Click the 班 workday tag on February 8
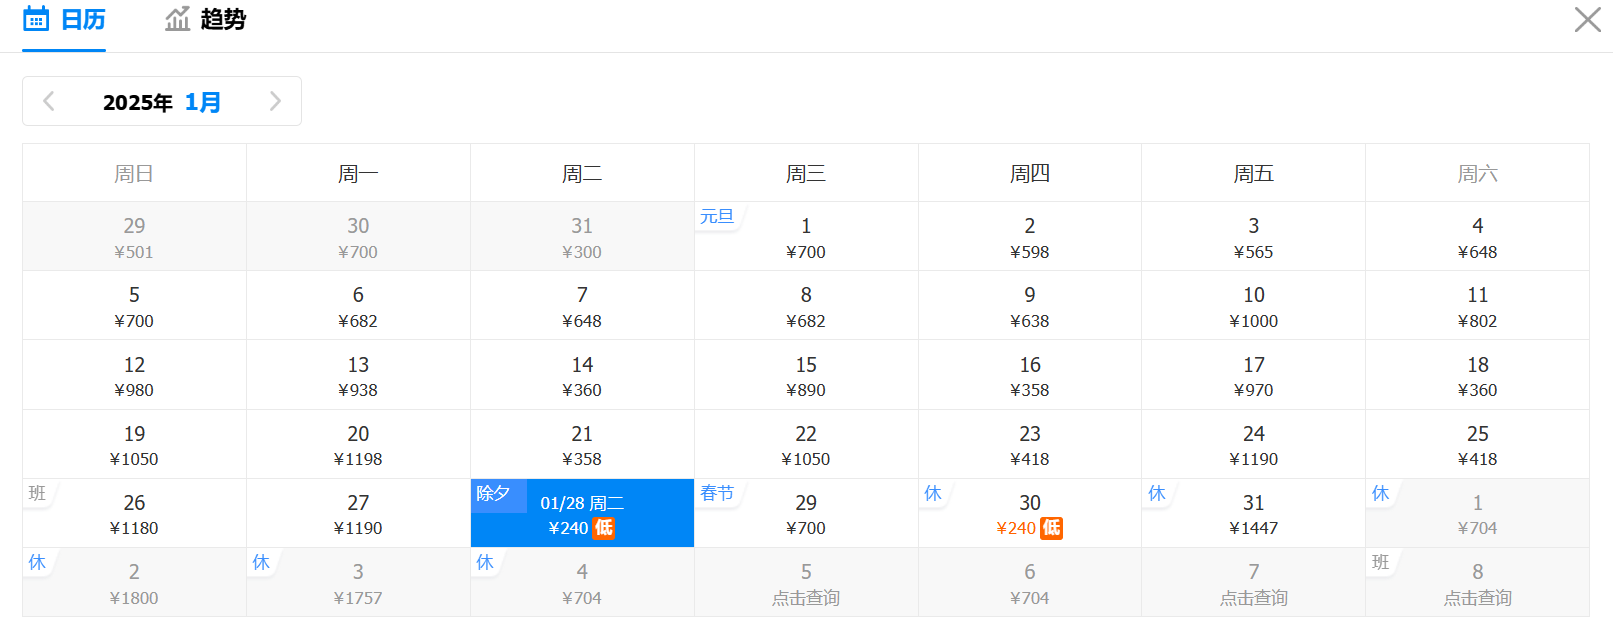 [1381, 562]
